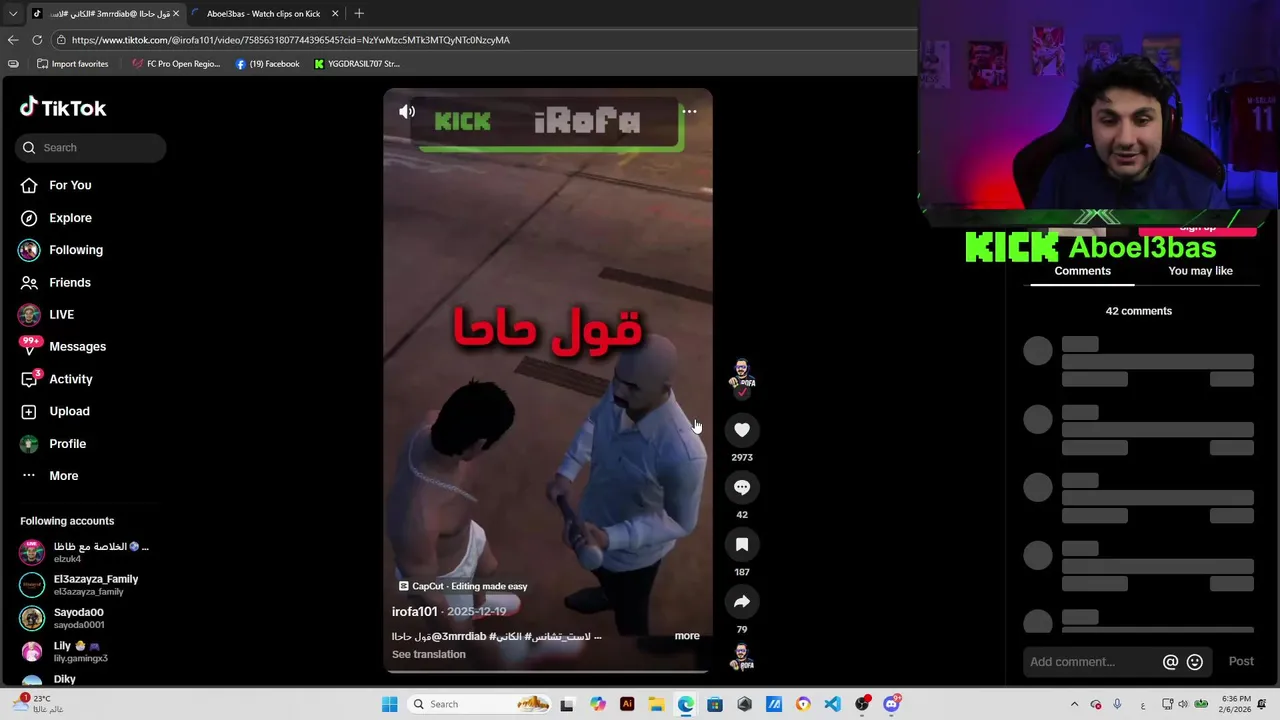Go to the For You feed
Image resolution: width=1280 pixels, height=720 pixels.
[x=70, y=185]
